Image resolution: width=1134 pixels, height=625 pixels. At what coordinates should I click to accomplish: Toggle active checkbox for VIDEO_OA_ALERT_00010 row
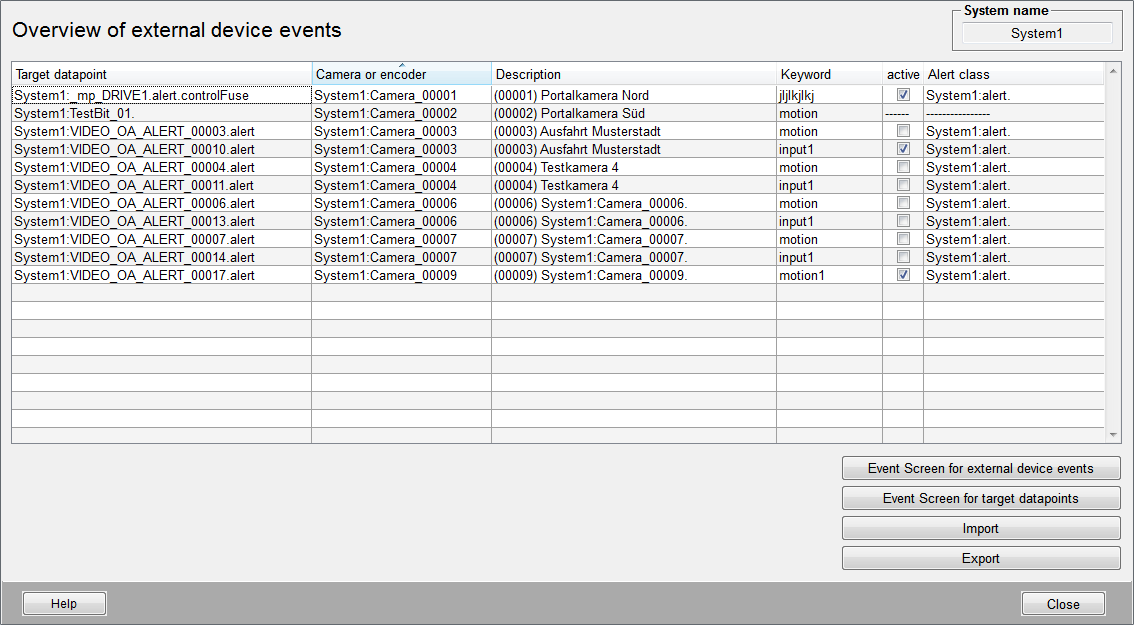[x=903, y=149]
